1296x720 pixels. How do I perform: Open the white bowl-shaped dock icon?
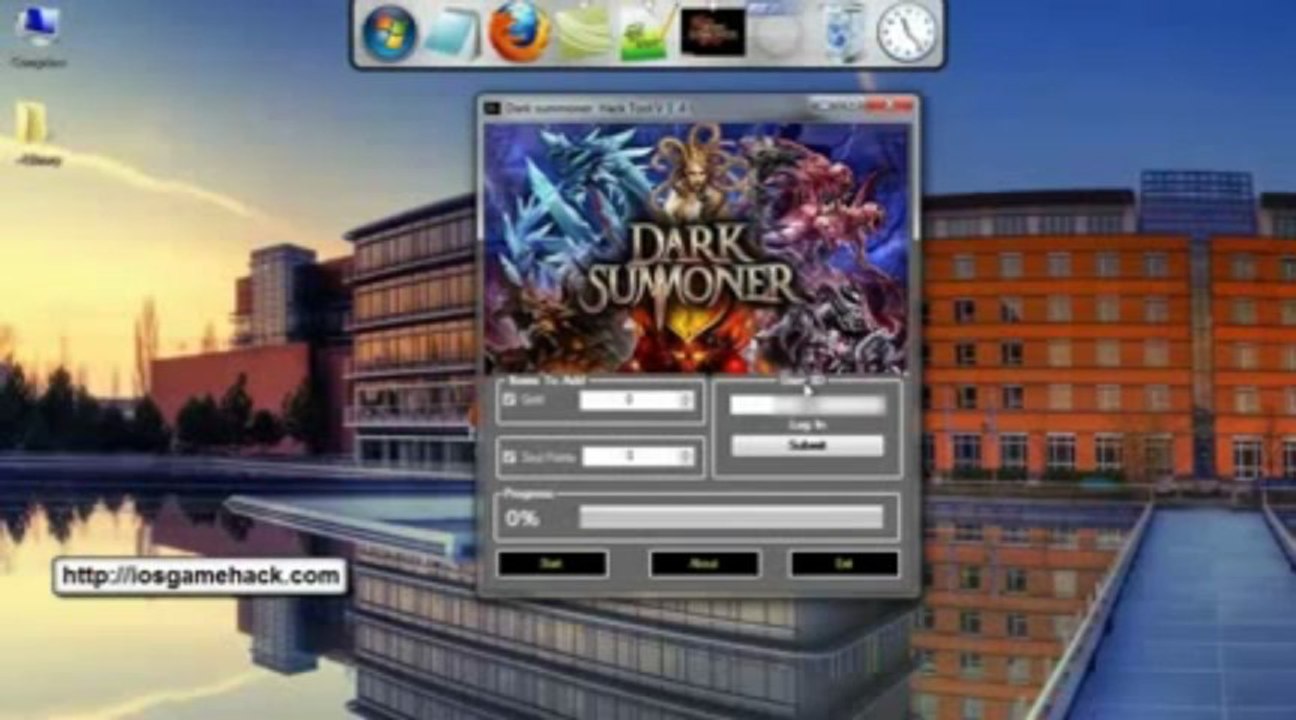pos(777,32)
